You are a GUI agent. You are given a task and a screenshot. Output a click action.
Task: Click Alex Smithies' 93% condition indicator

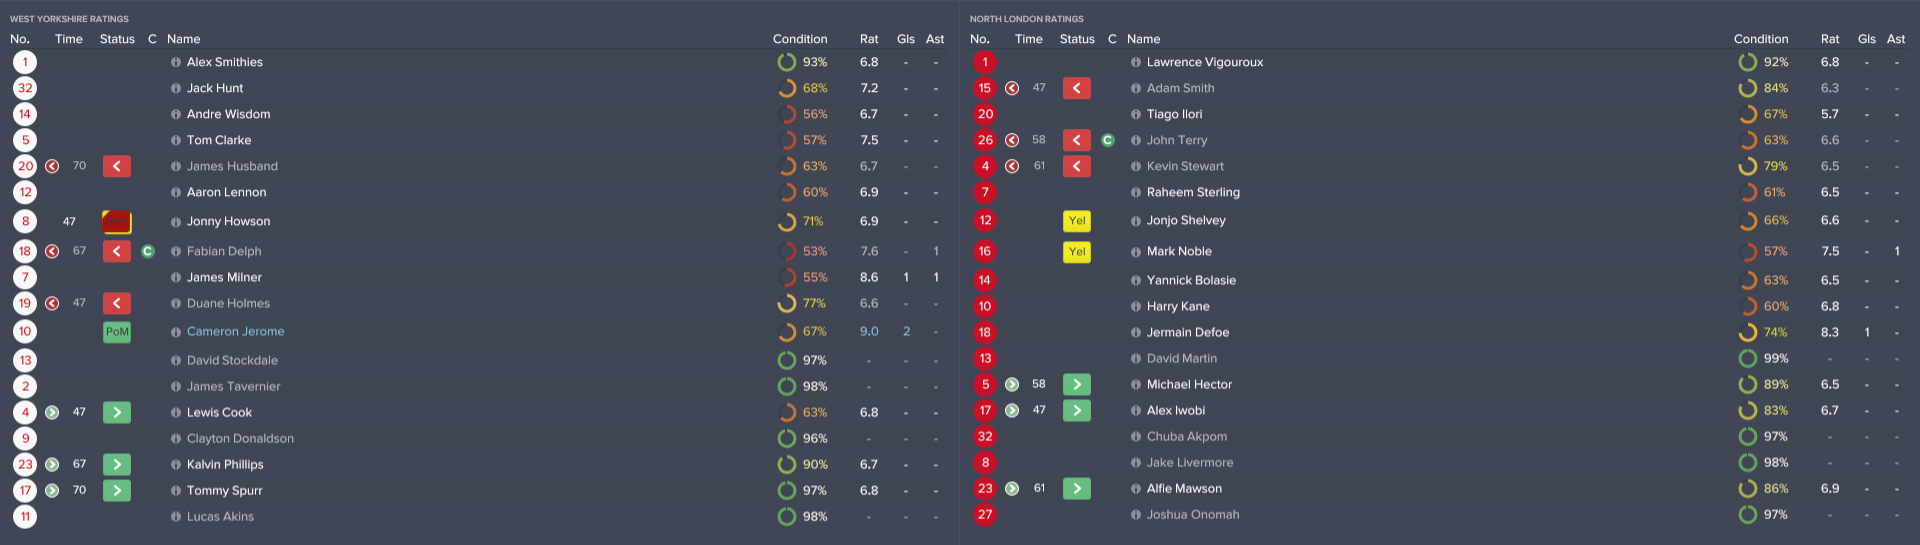[803, 62]
